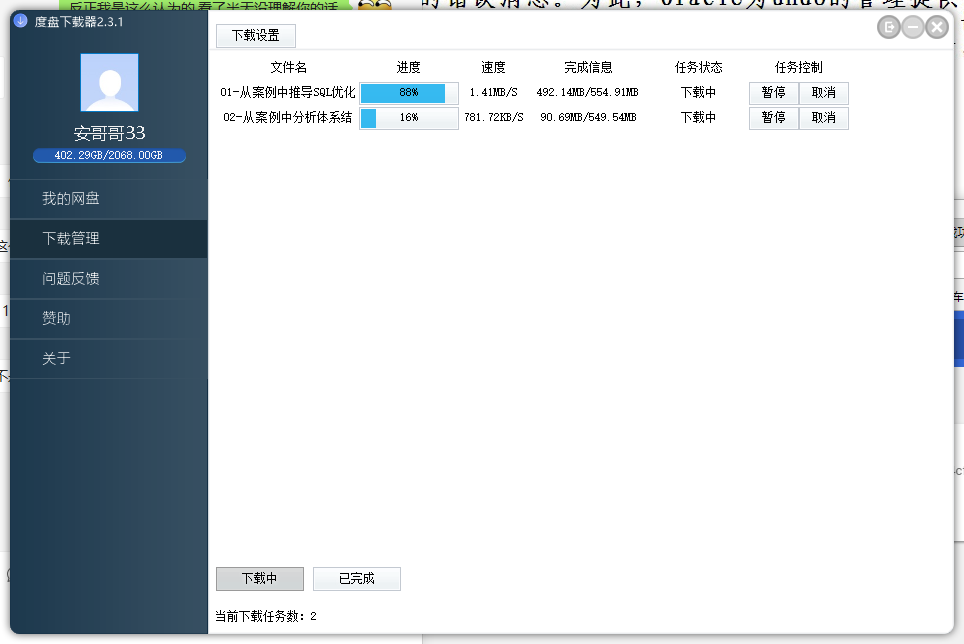Pause the 01-从案例中推导SQL优化 download
The image size is (964, 644).
(x=773, y=93)
